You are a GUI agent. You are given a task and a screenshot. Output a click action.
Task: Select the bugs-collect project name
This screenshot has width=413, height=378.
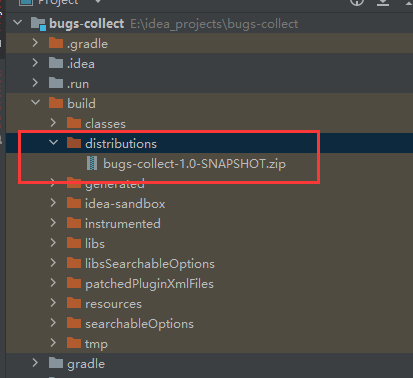click(87, 24)
